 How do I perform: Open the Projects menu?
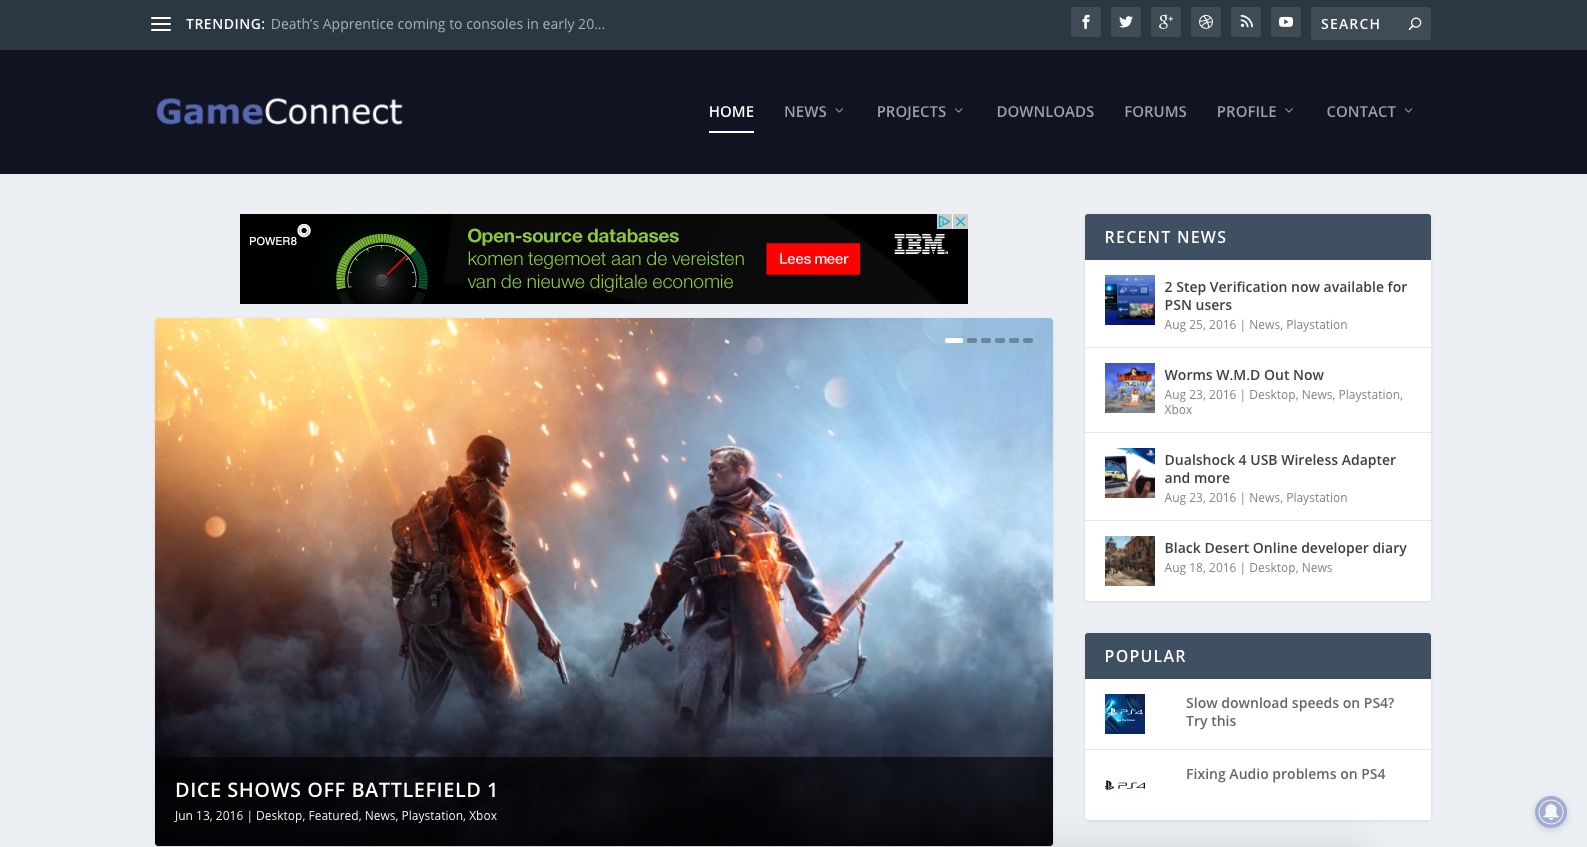(911, 112)
